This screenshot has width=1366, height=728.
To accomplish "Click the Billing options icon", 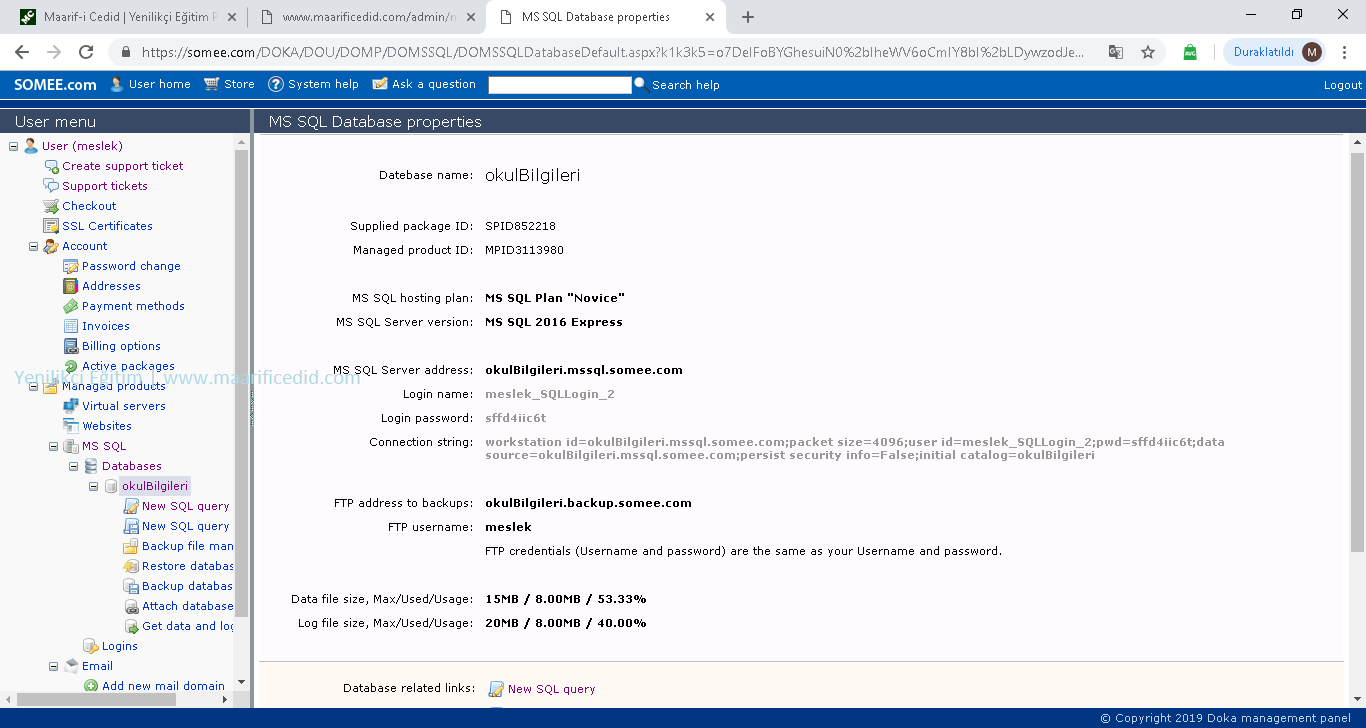I will point(71,346).
